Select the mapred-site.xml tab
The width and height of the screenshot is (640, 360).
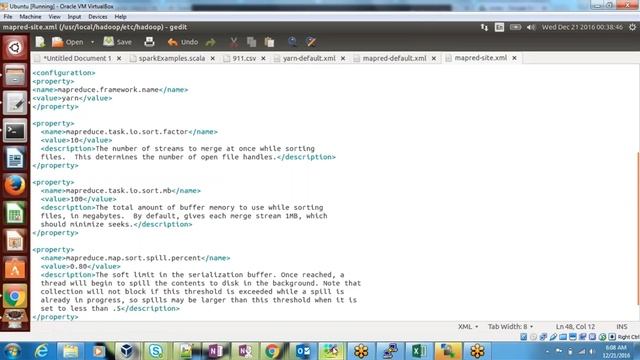(480, 58)
